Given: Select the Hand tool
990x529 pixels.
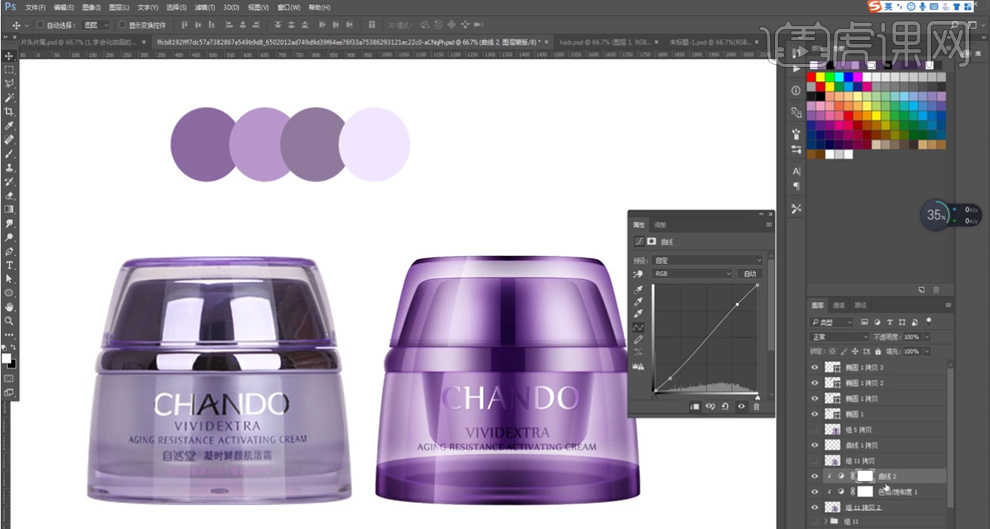Looking at the screenshot, I should [9, 307].
